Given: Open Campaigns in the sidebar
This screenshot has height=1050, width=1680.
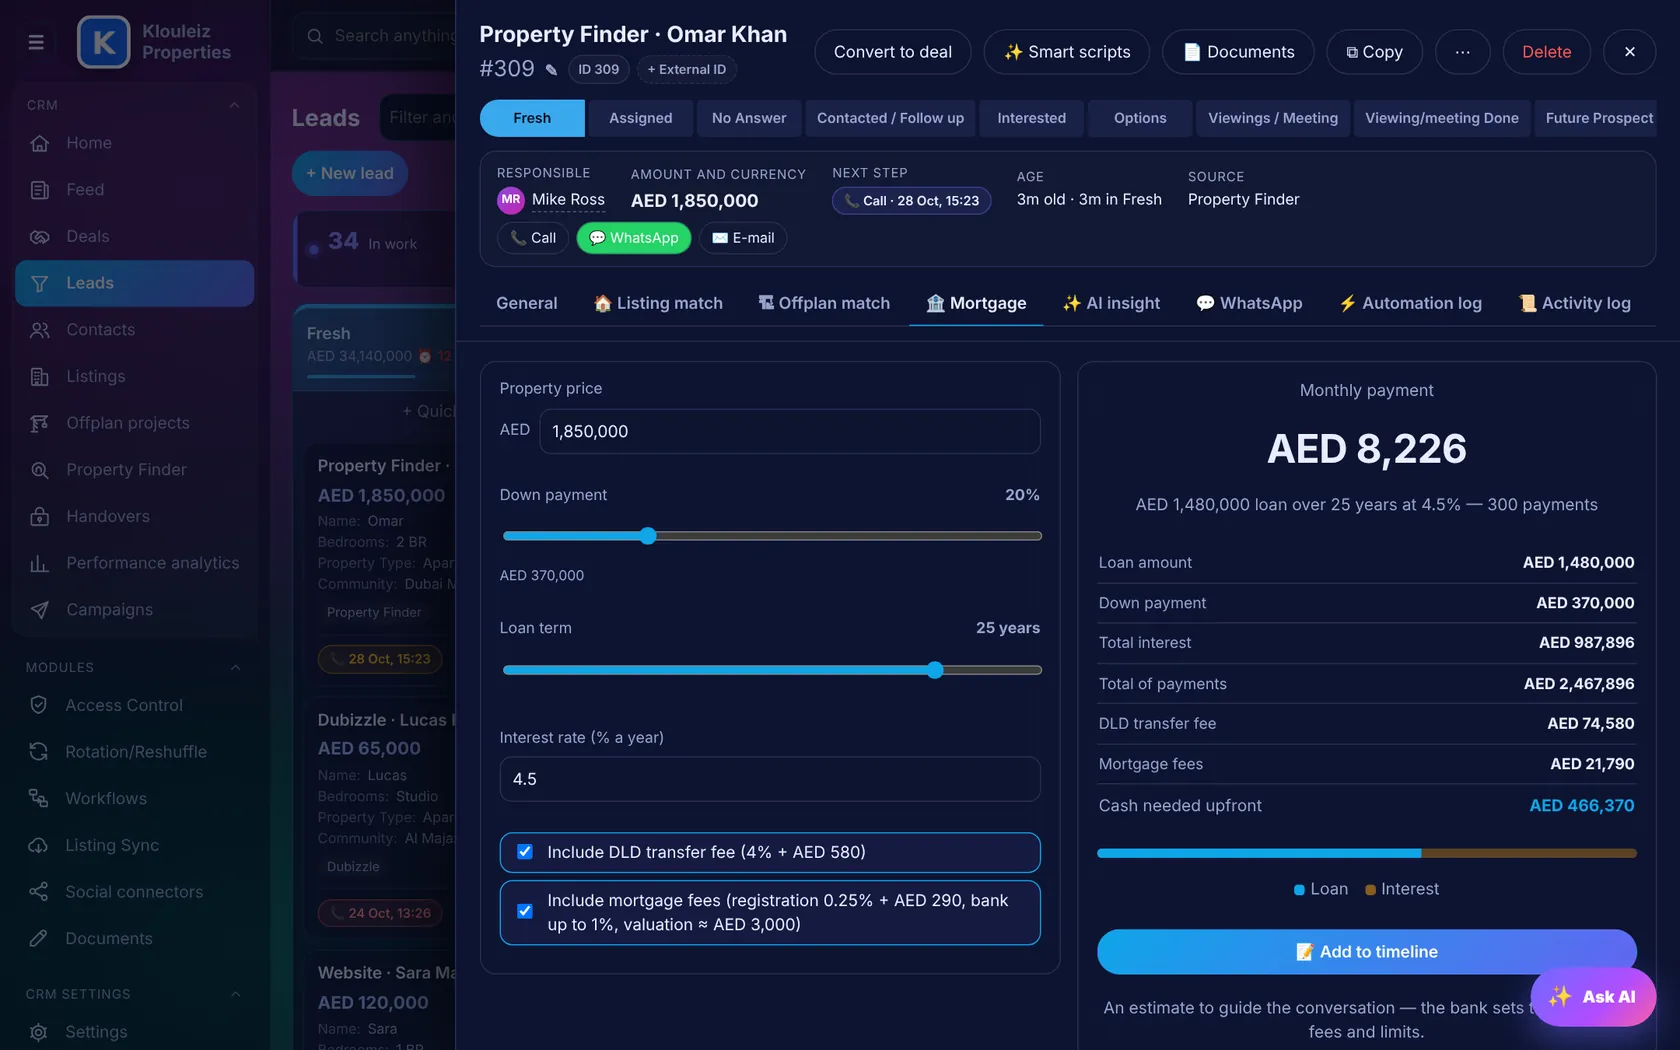Looking at the screenshot, I should point(134,610).
